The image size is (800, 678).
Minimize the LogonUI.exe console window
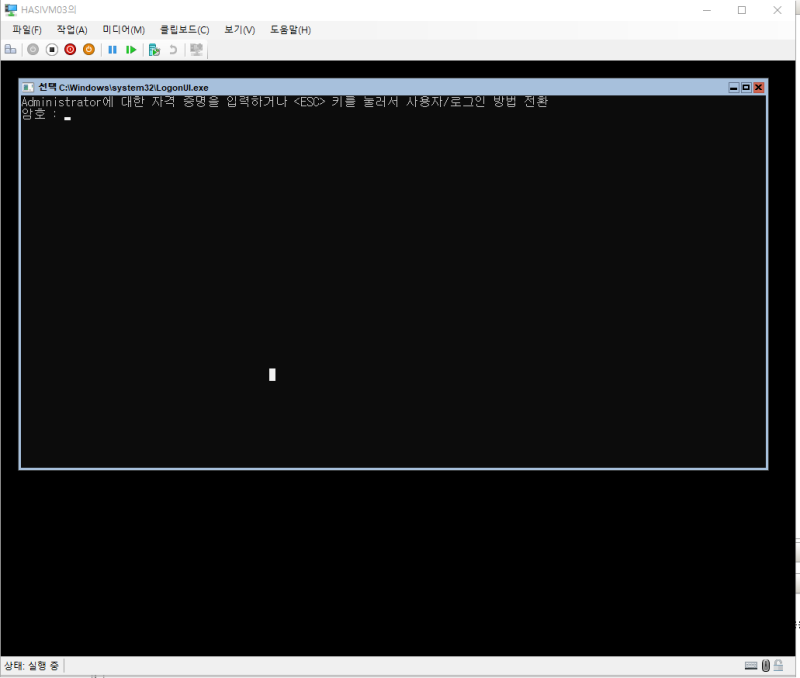(734, 87)
